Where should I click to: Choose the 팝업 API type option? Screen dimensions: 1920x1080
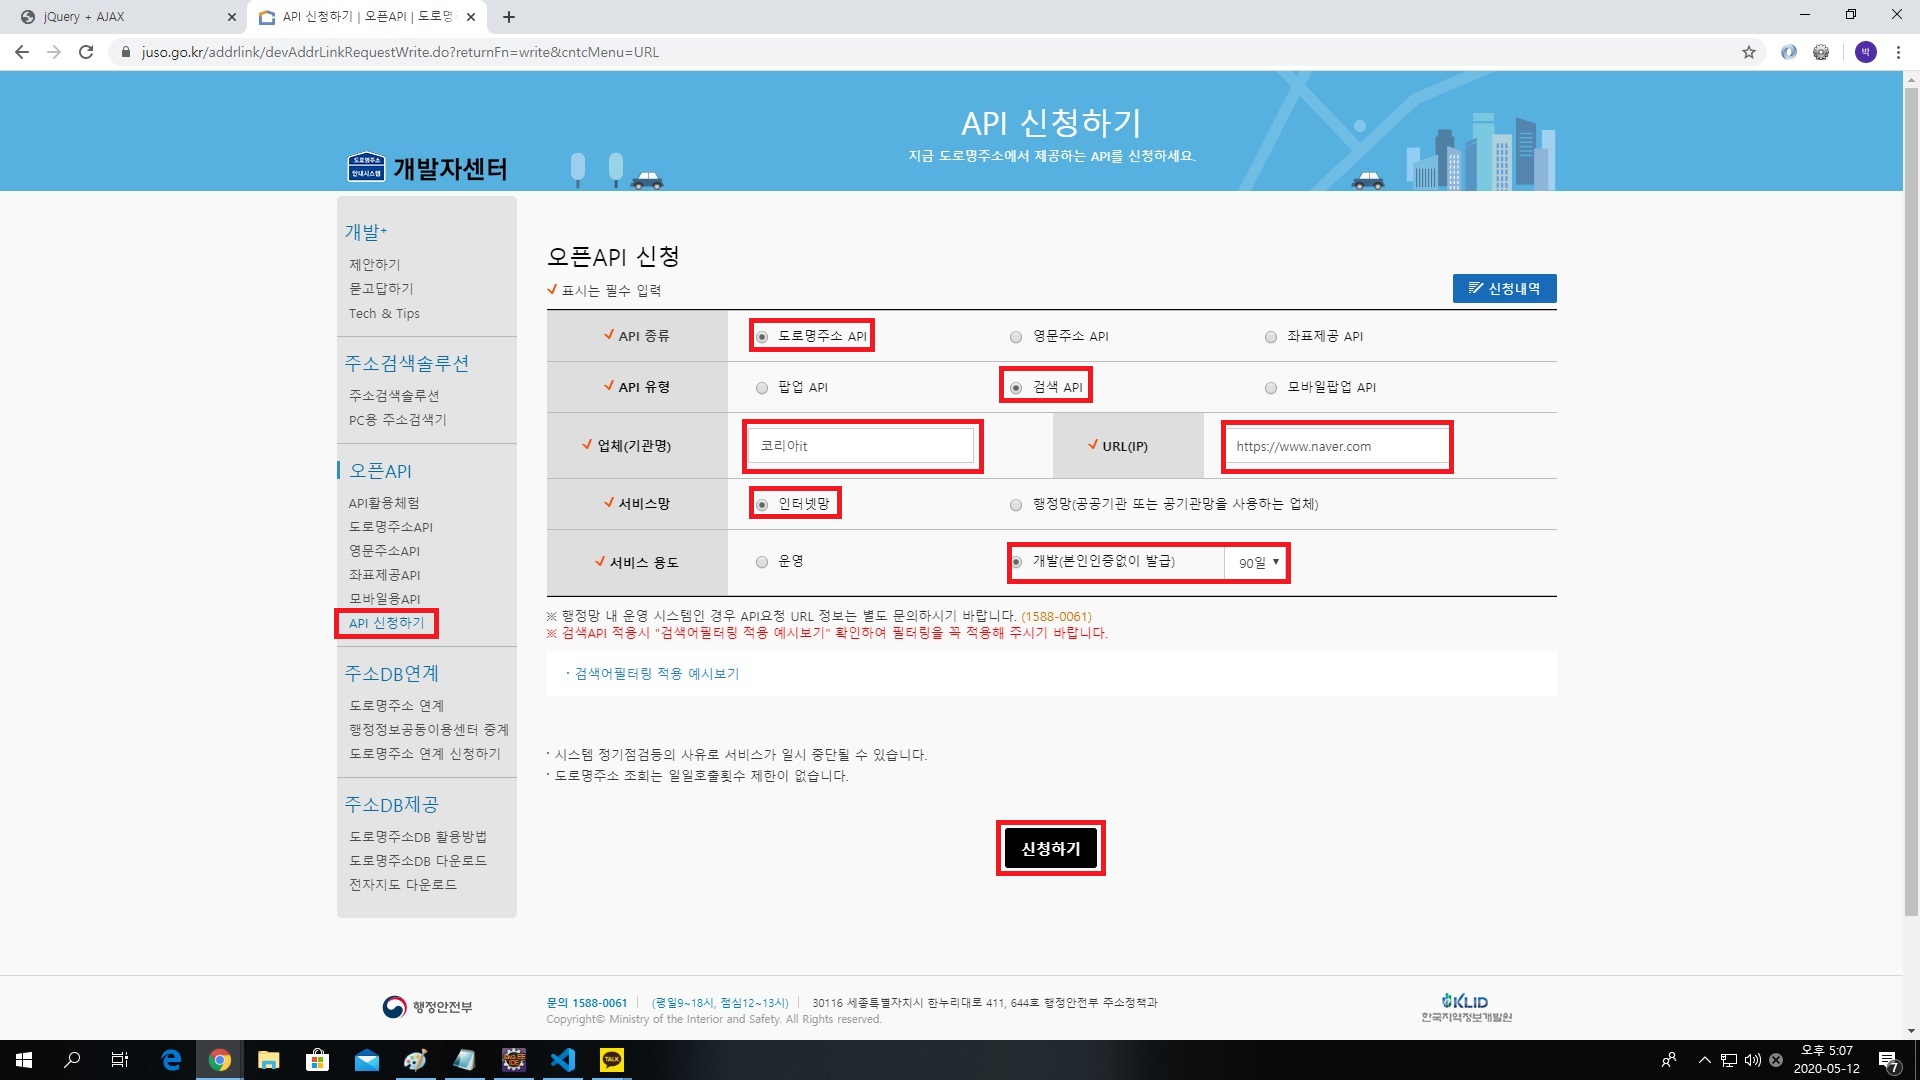click(762, 388)
